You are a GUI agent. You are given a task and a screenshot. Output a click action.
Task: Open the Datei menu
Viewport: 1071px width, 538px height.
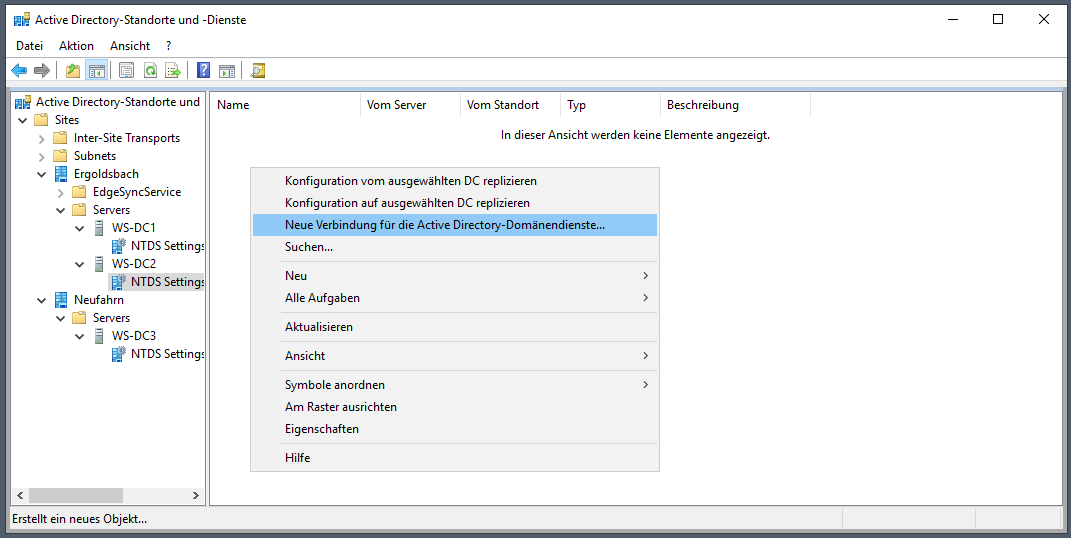pyautogui.click(x=29, y=46)
